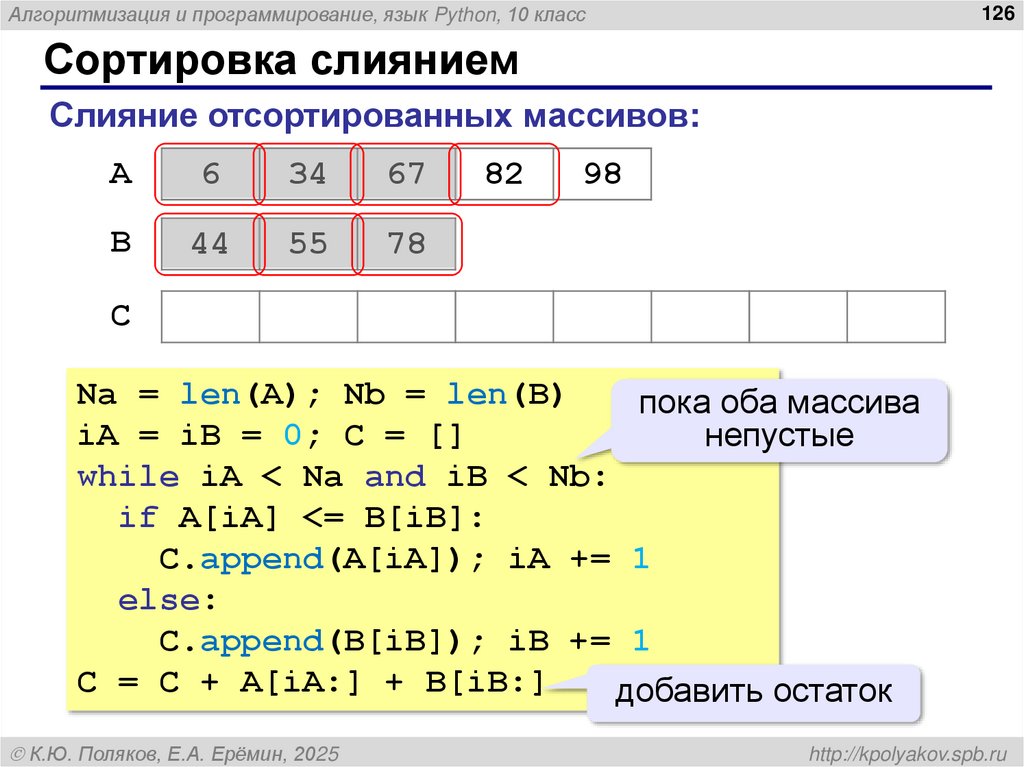1024x767 pixels.
Task: Select the 78 cell in array B
Action: [404, 243]
